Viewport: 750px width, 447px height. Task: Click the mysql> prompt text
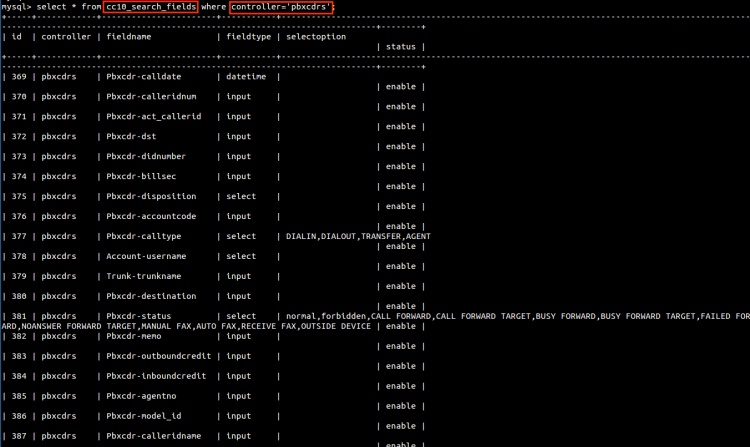click(x=16, y=7)
